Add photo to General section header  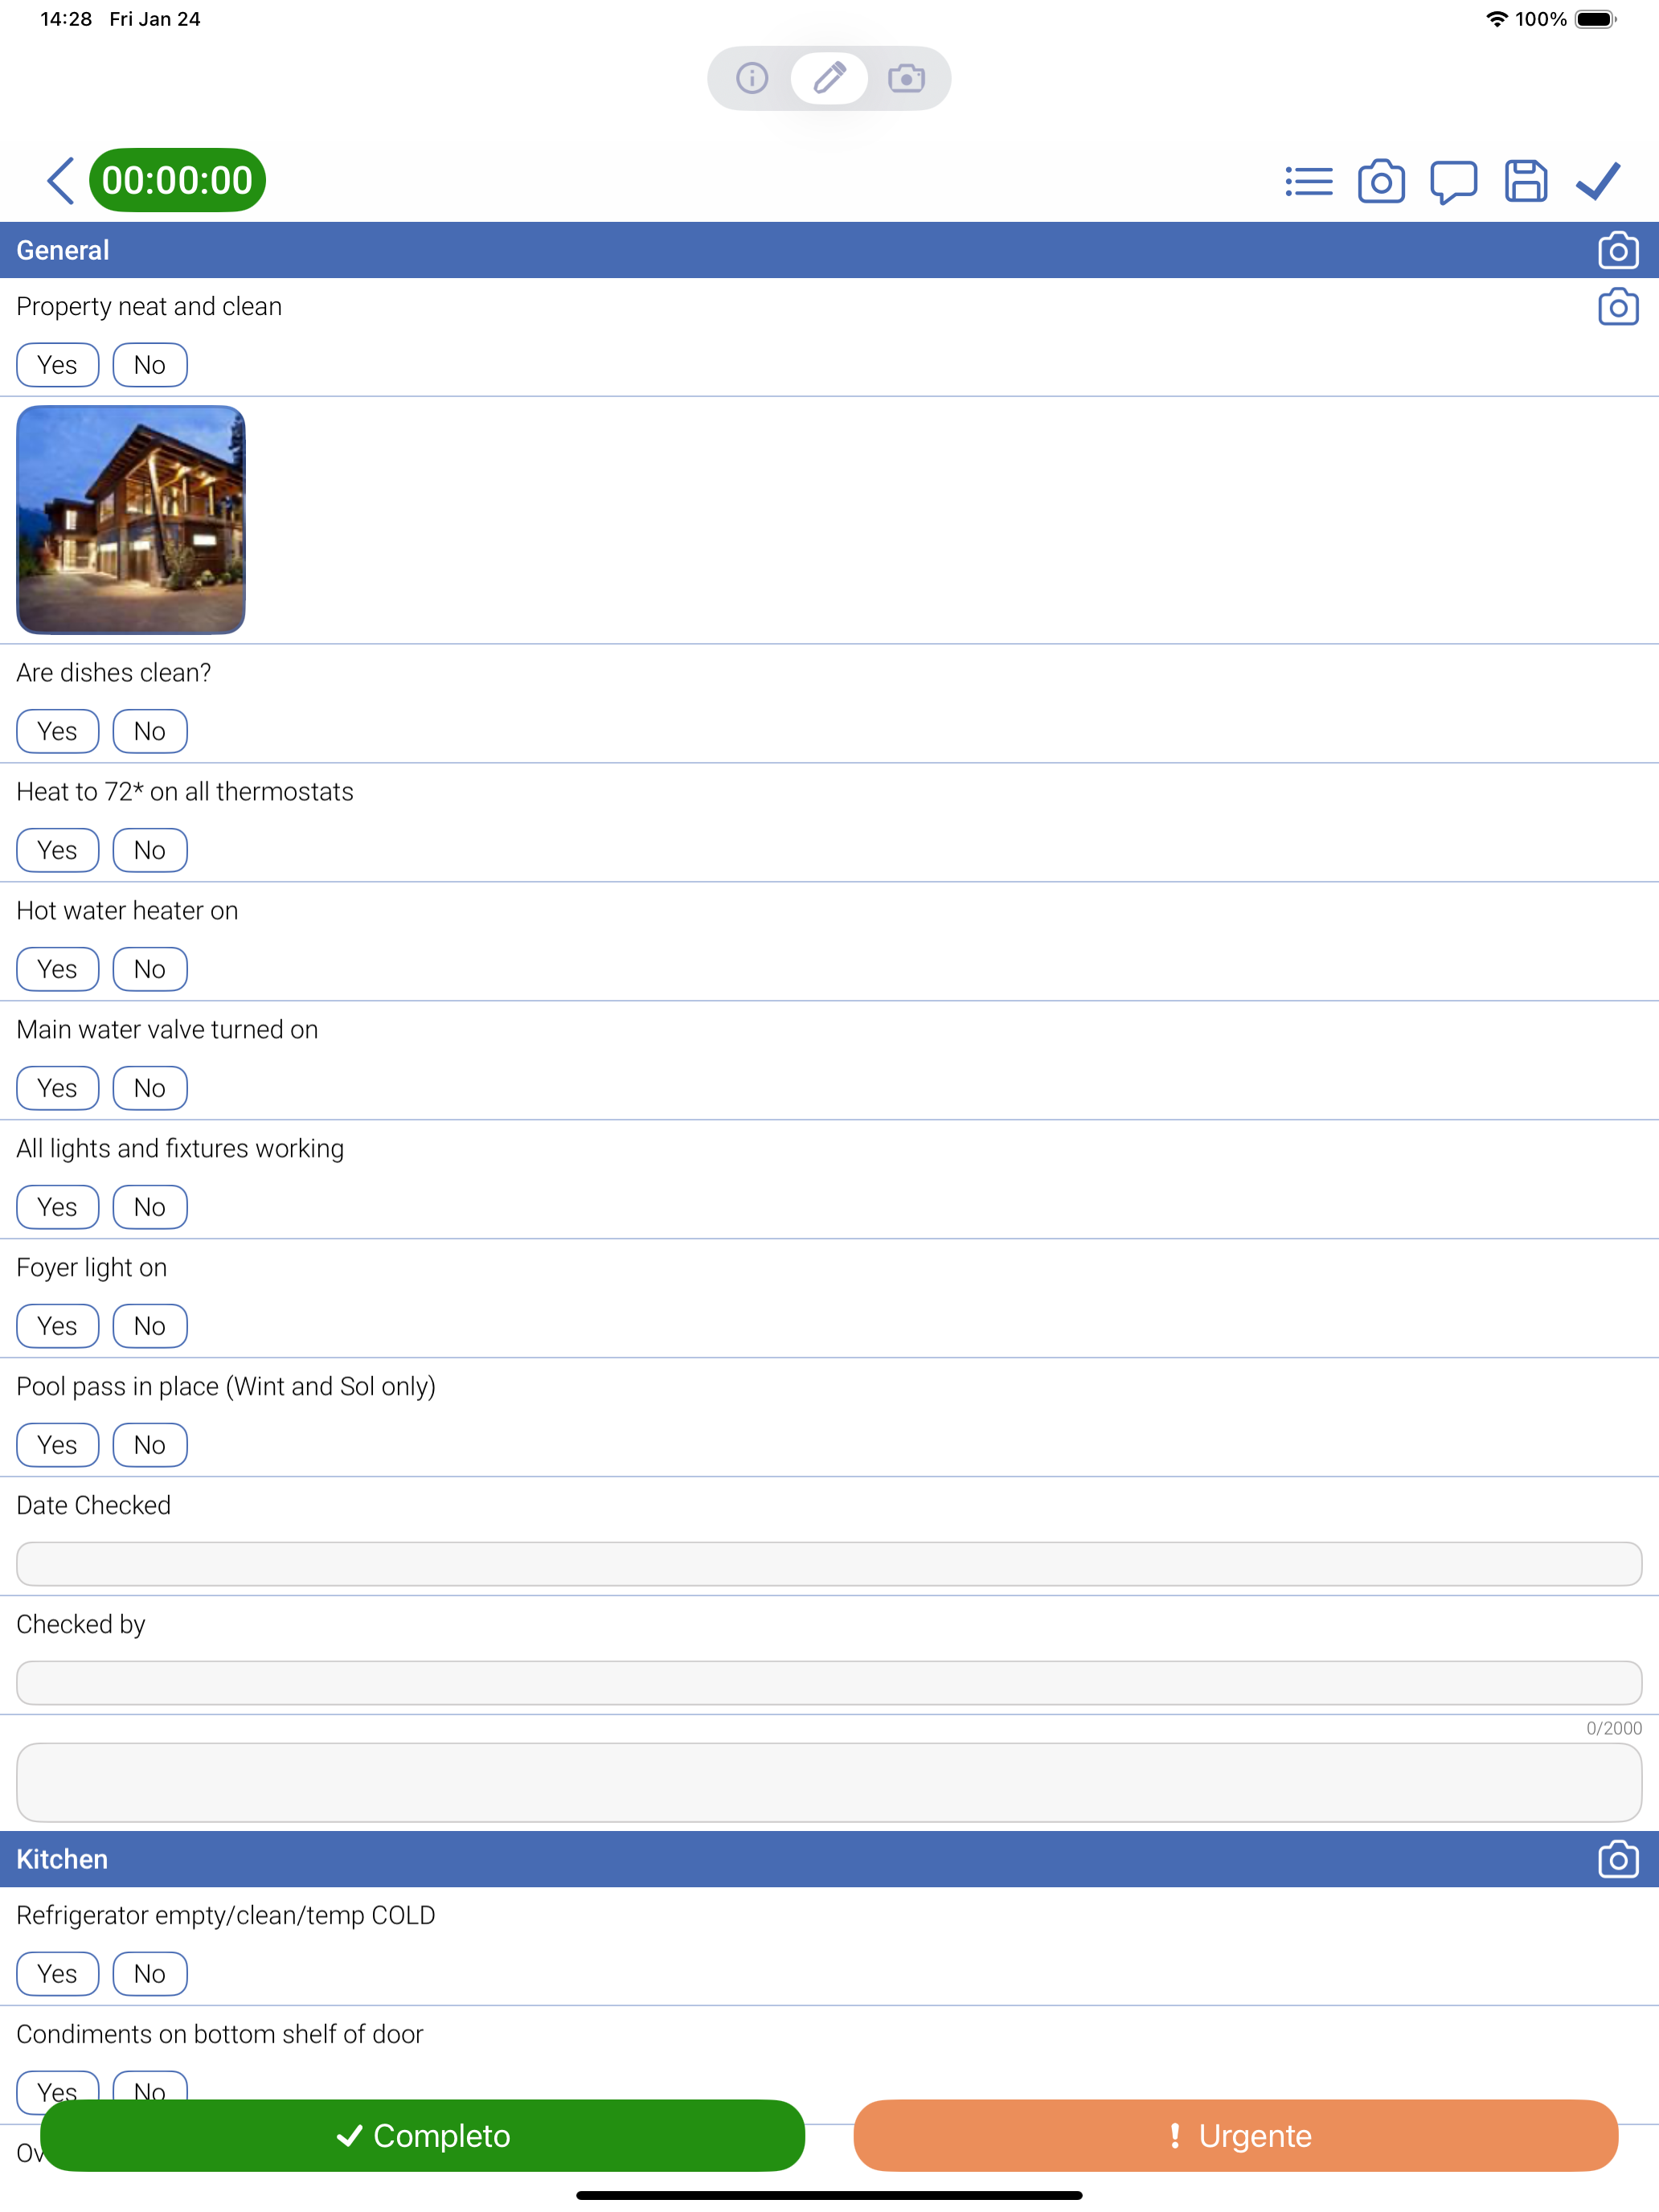click(x=1617, y=251)
